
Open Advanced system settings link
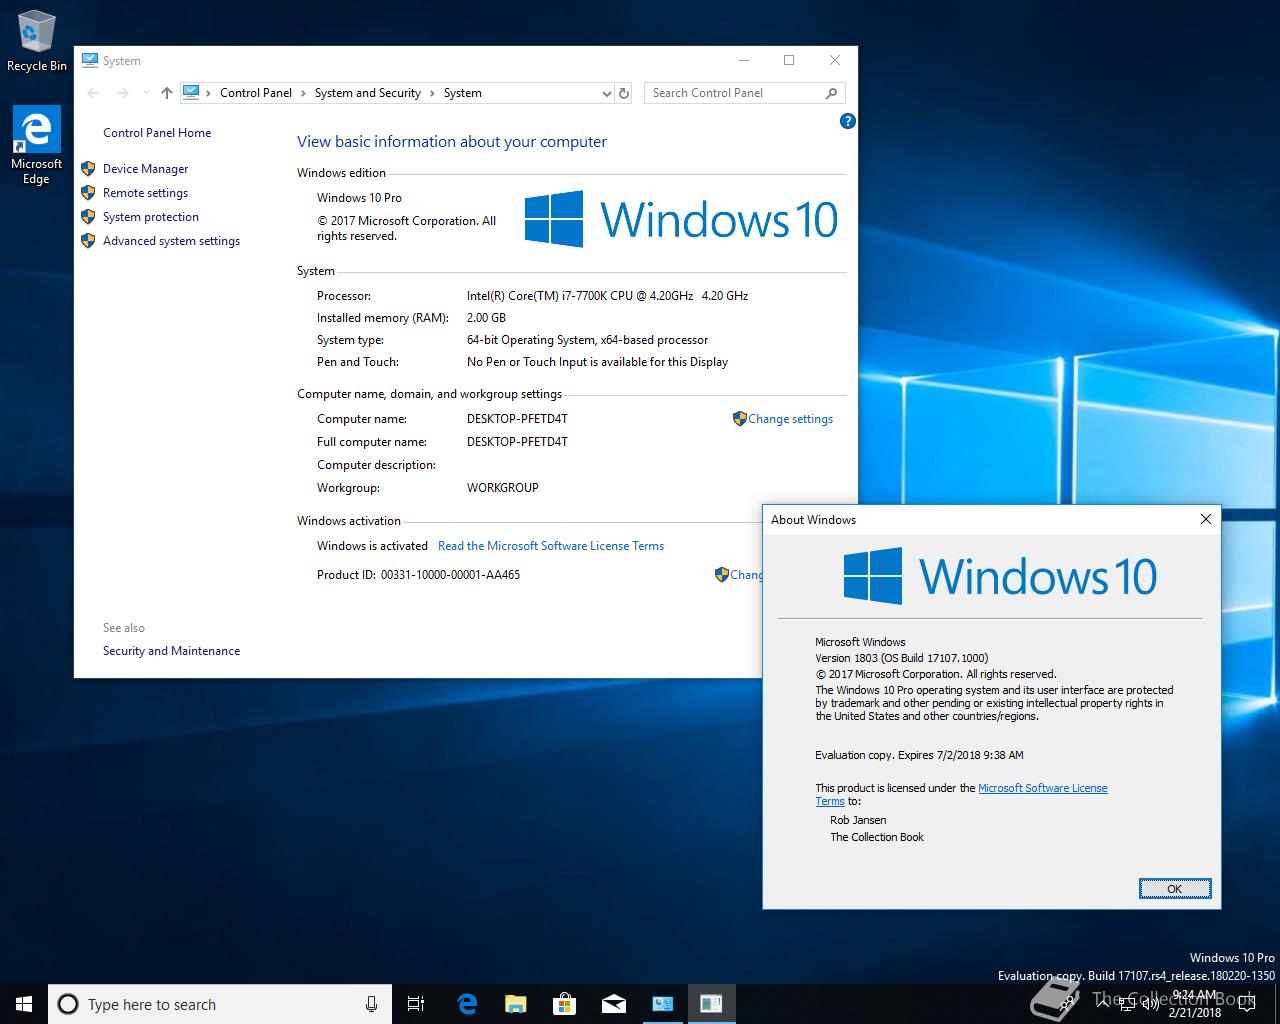click(x=171, y=241)
